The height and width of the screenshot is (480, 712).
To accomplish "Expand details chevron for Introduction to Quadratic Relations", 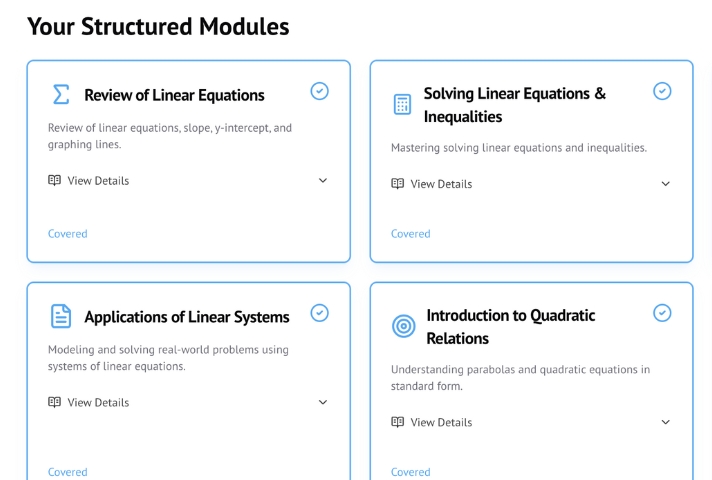I will (x=666, y=422).
